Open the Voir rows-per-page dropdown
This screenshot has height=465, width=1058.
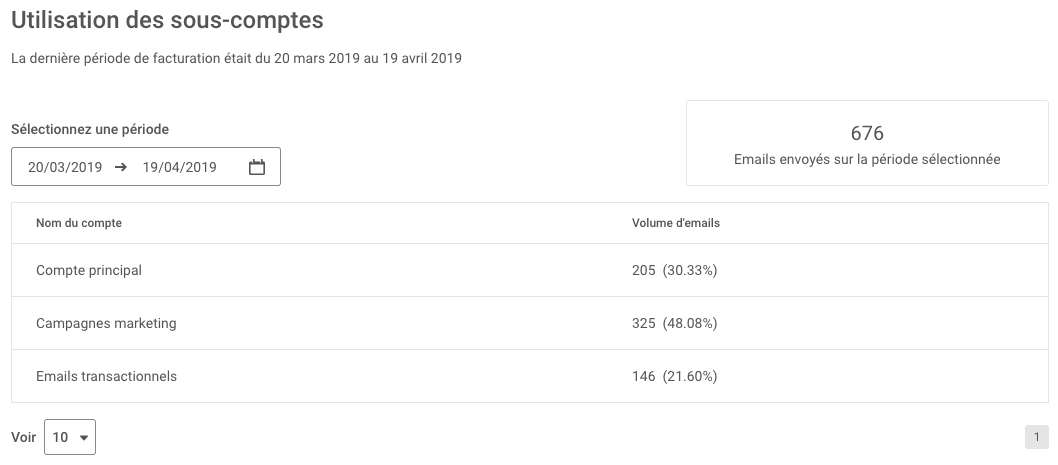70,437
